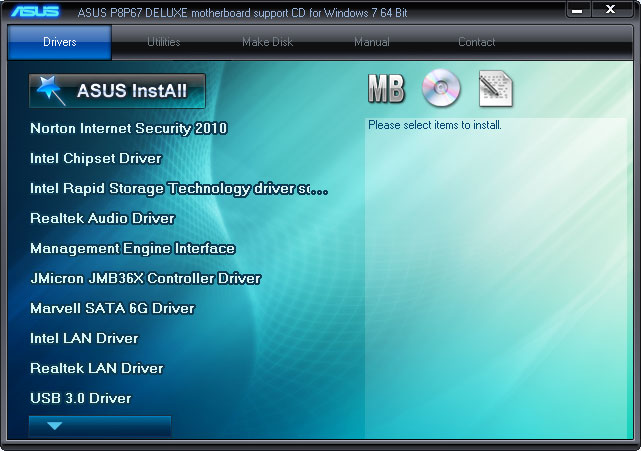The image size is (641, 451).
Task: Launch ASUS InstAll wizard button
Action: (x=117, y=91)
